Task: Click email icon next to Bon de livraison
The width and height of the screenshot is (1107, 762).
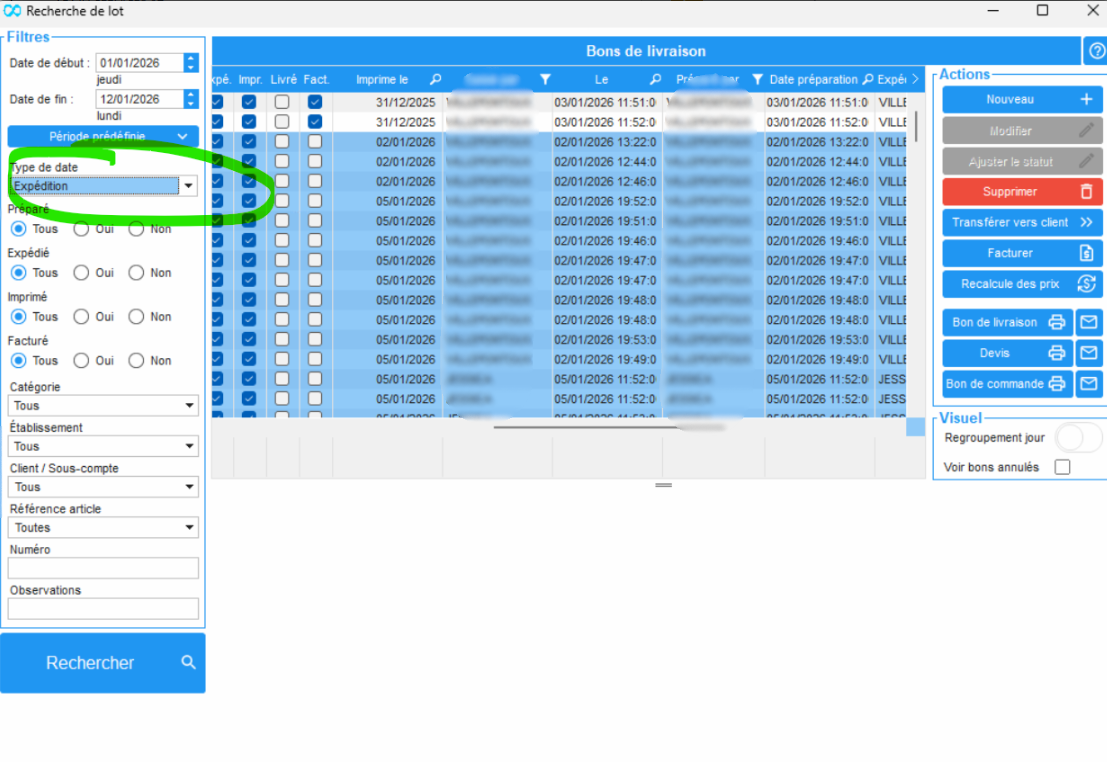Action: (1089, 322)
